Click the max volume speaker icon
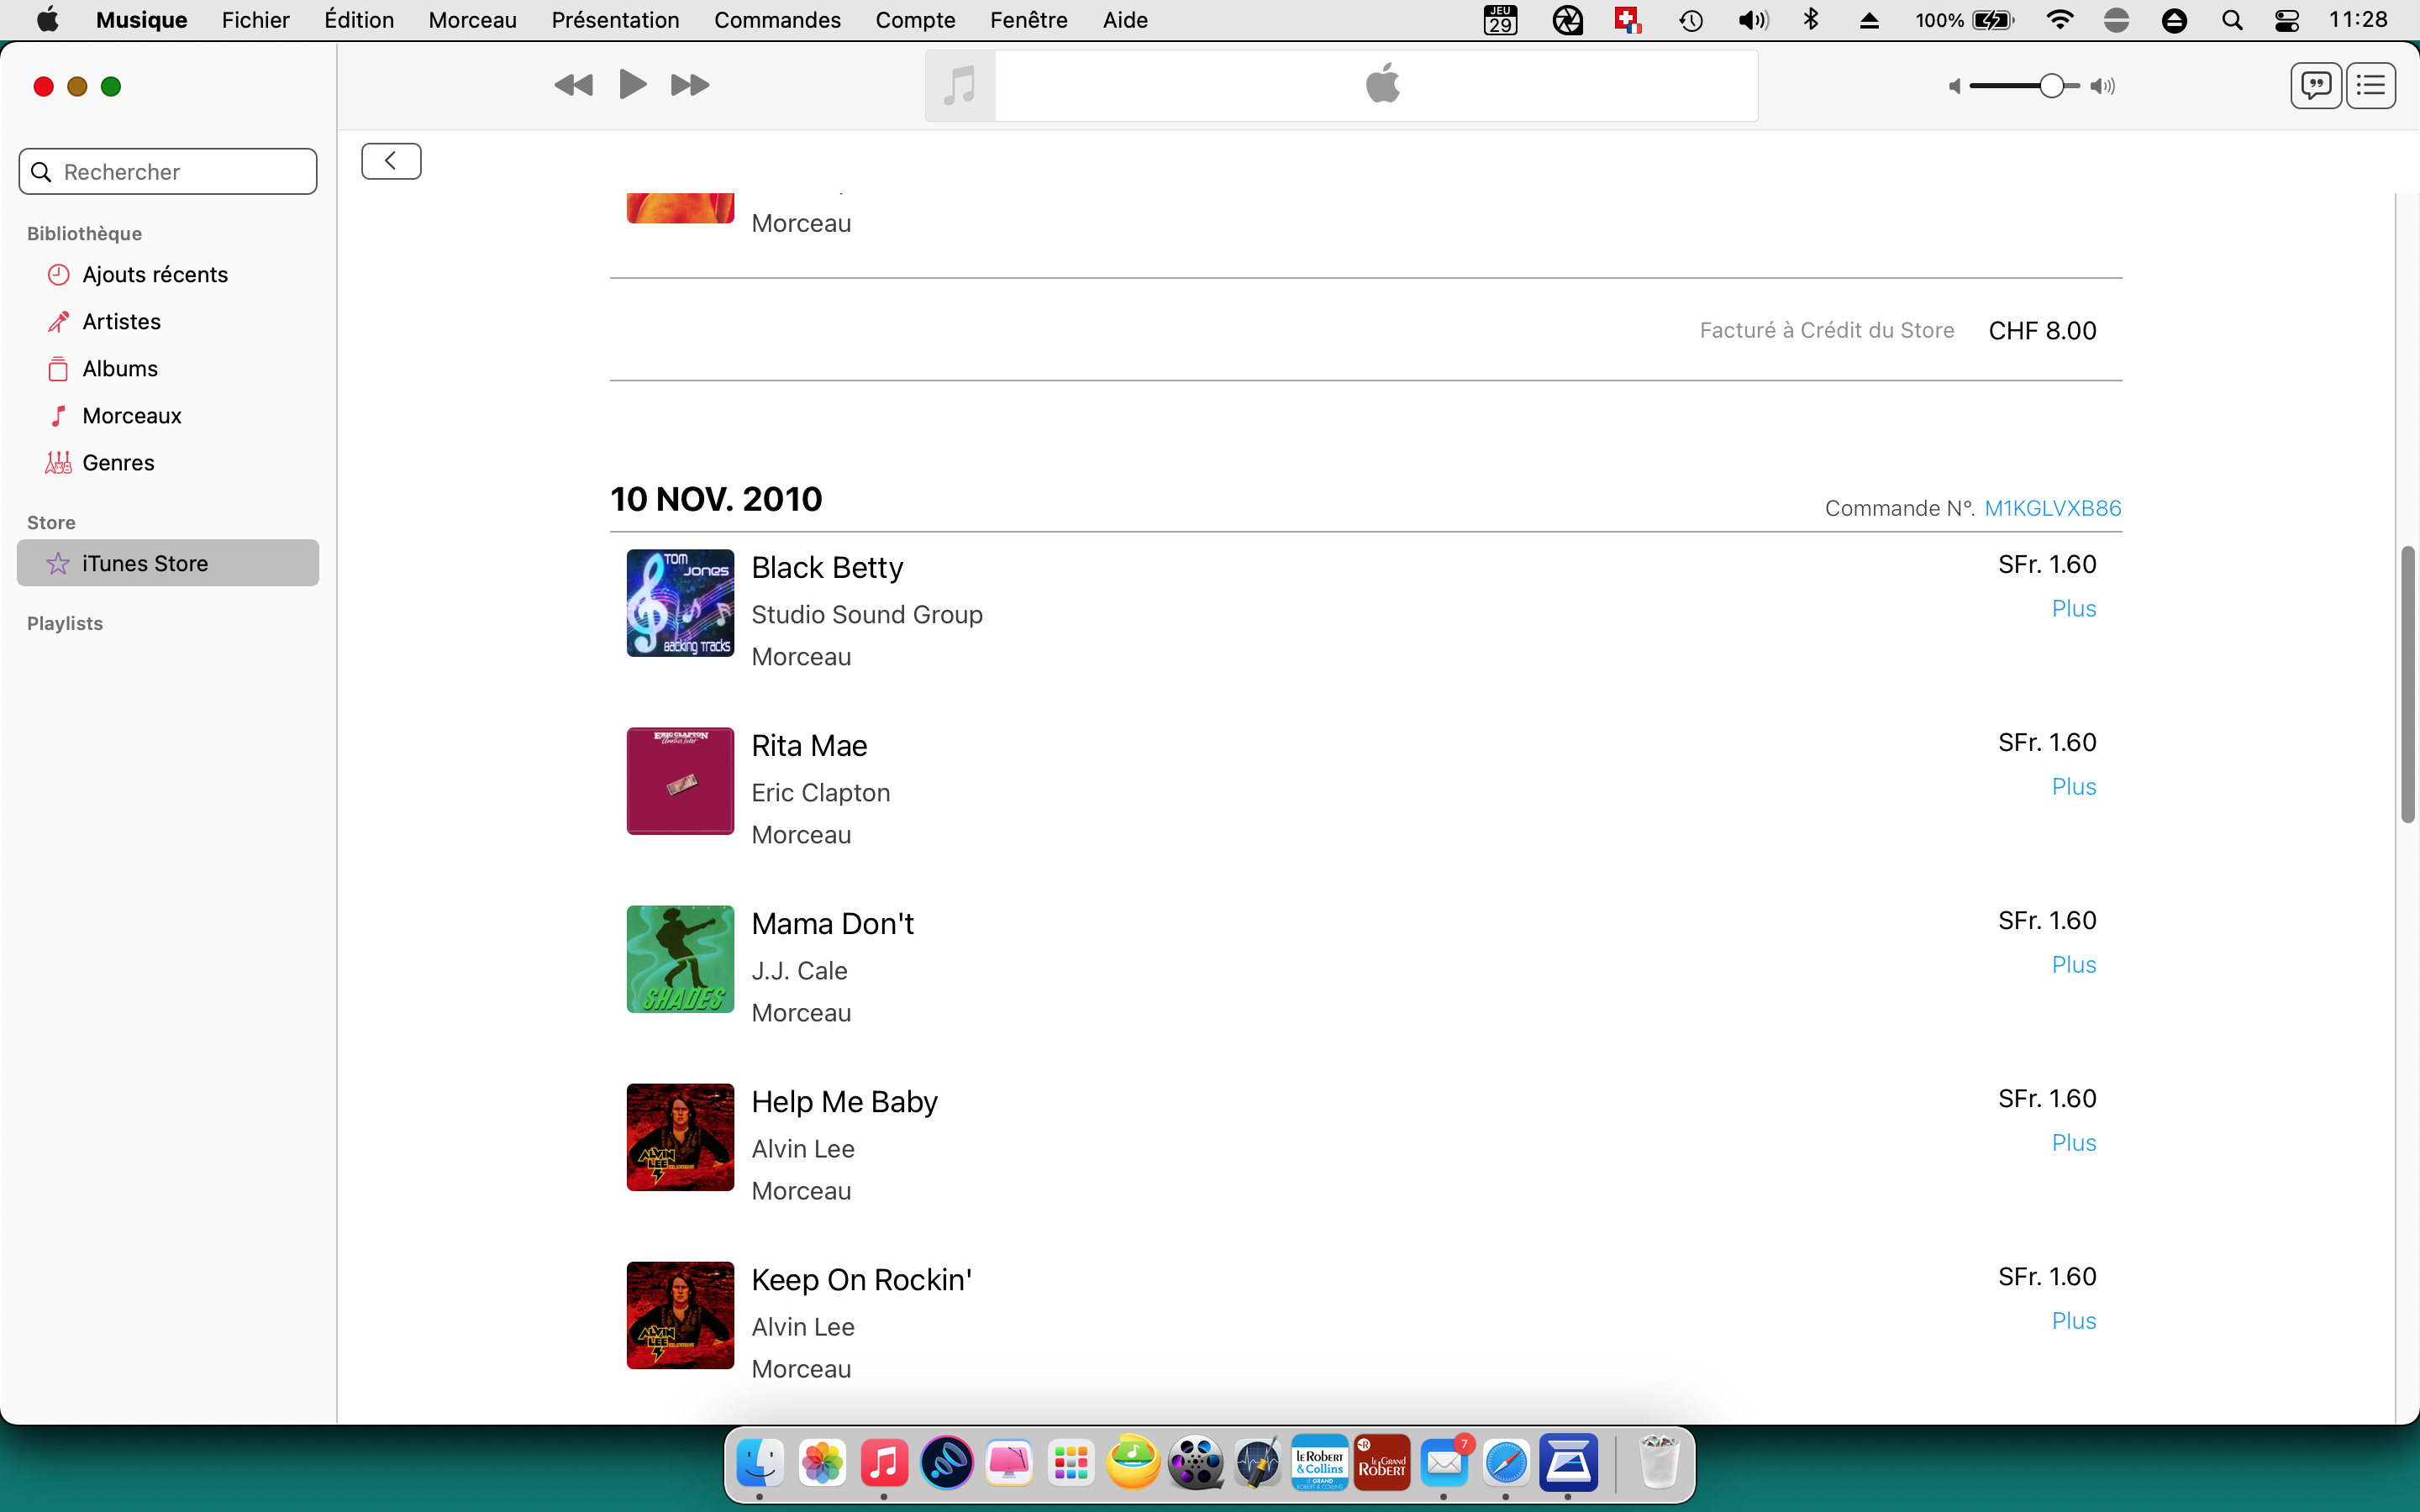Viewport: 2420px width, 1512px height. point(2102,87)
